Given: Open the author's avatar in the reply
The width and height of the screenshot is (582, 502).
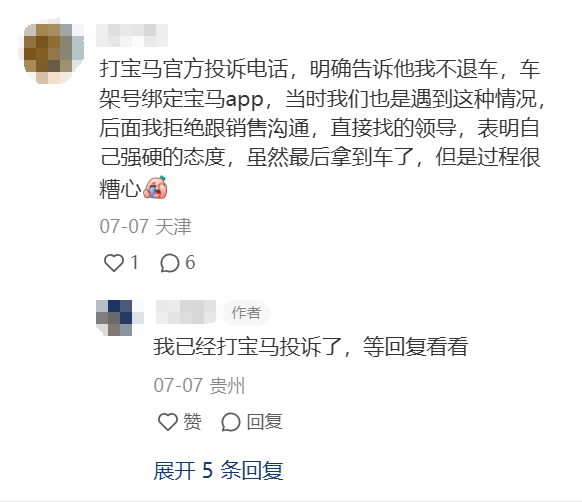Looking at the screenshot, I should pyautogui.click(x=114, y=318).
